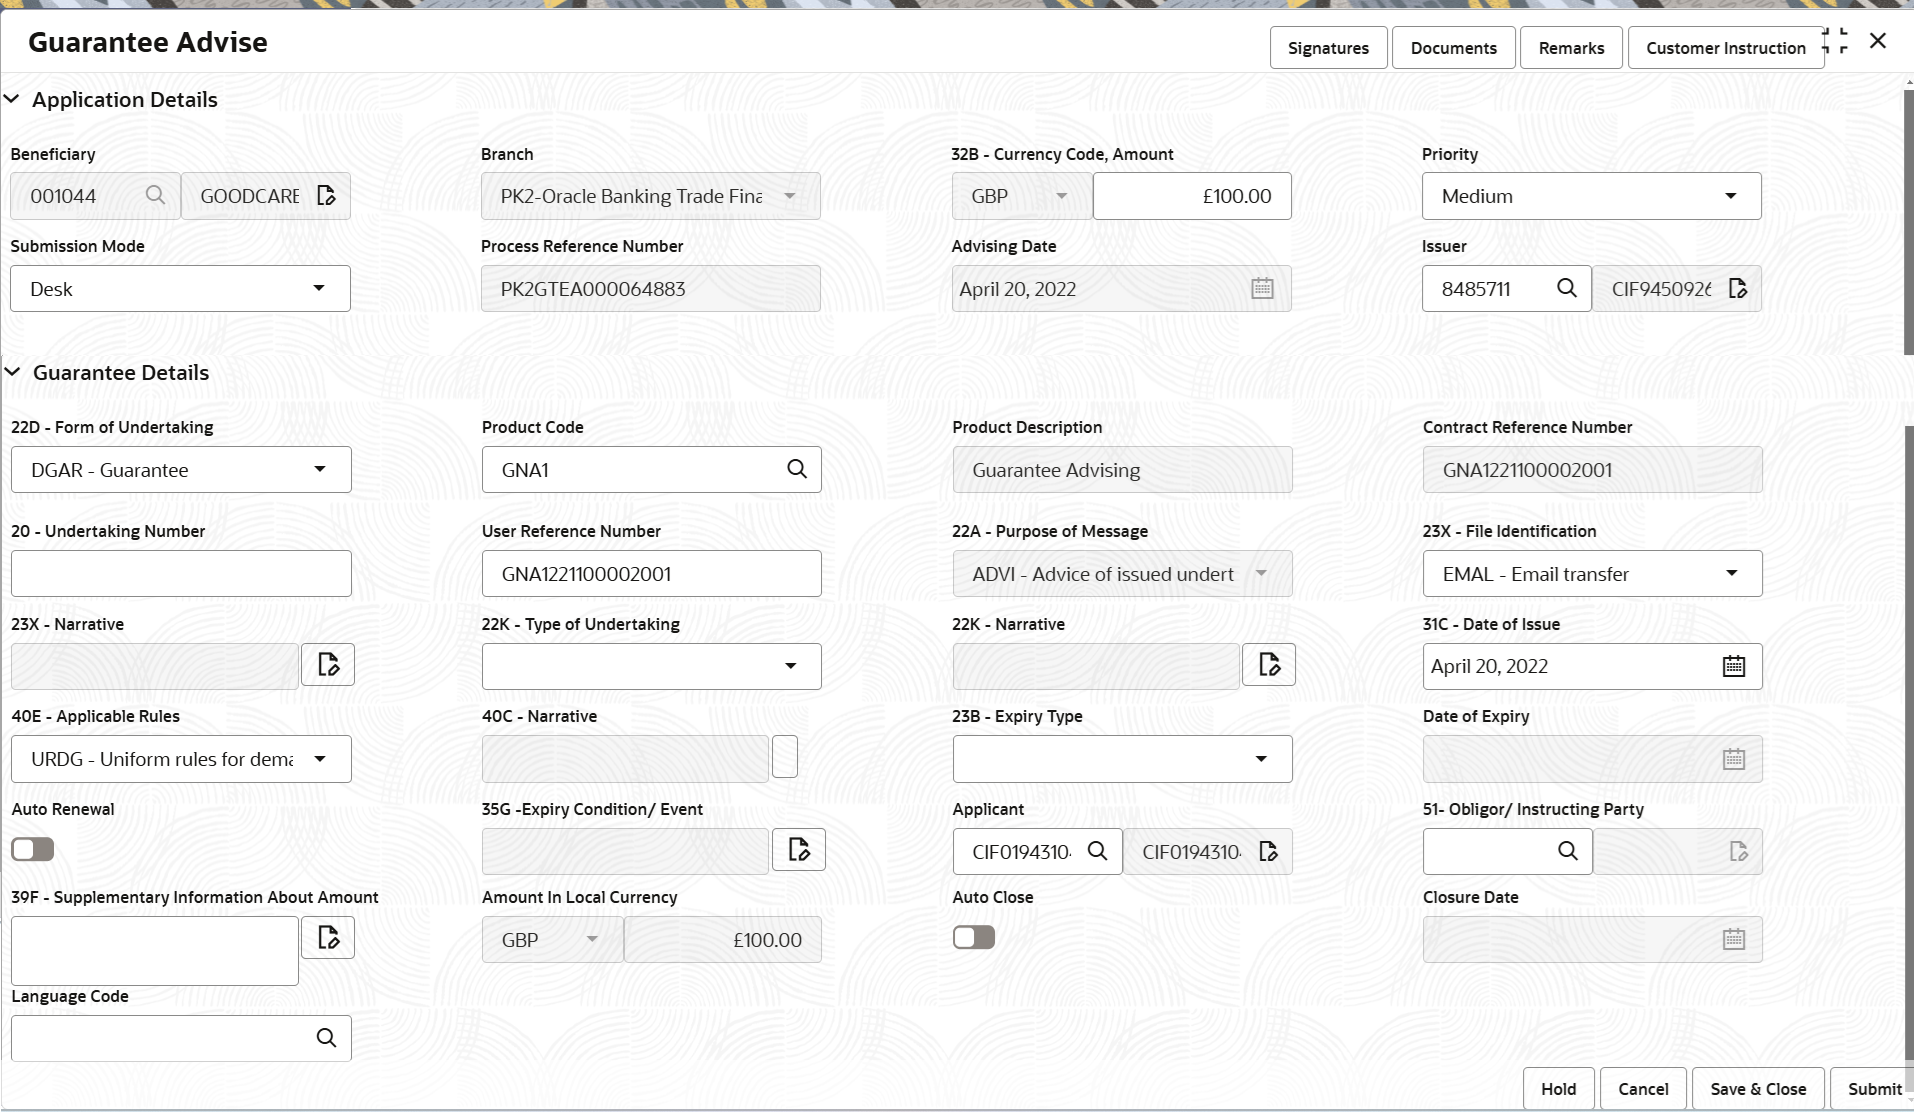Viewport: 1914px width, 1112px height.
Task: Click the Cancel button
Action: tap(1643, 1088)
